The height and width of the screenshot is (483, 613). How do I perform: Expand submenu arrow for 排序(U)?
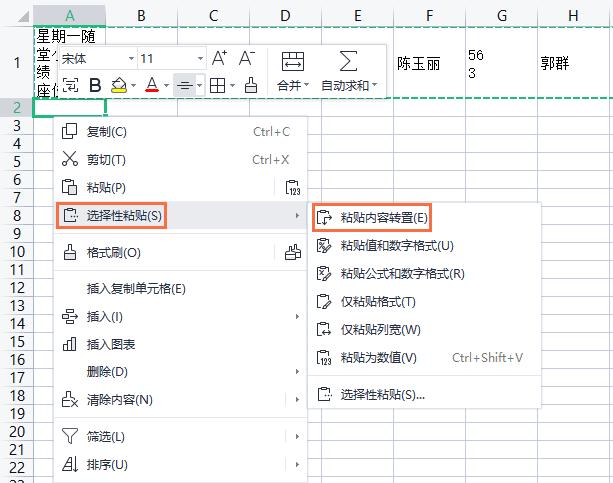tap(297, 465)
